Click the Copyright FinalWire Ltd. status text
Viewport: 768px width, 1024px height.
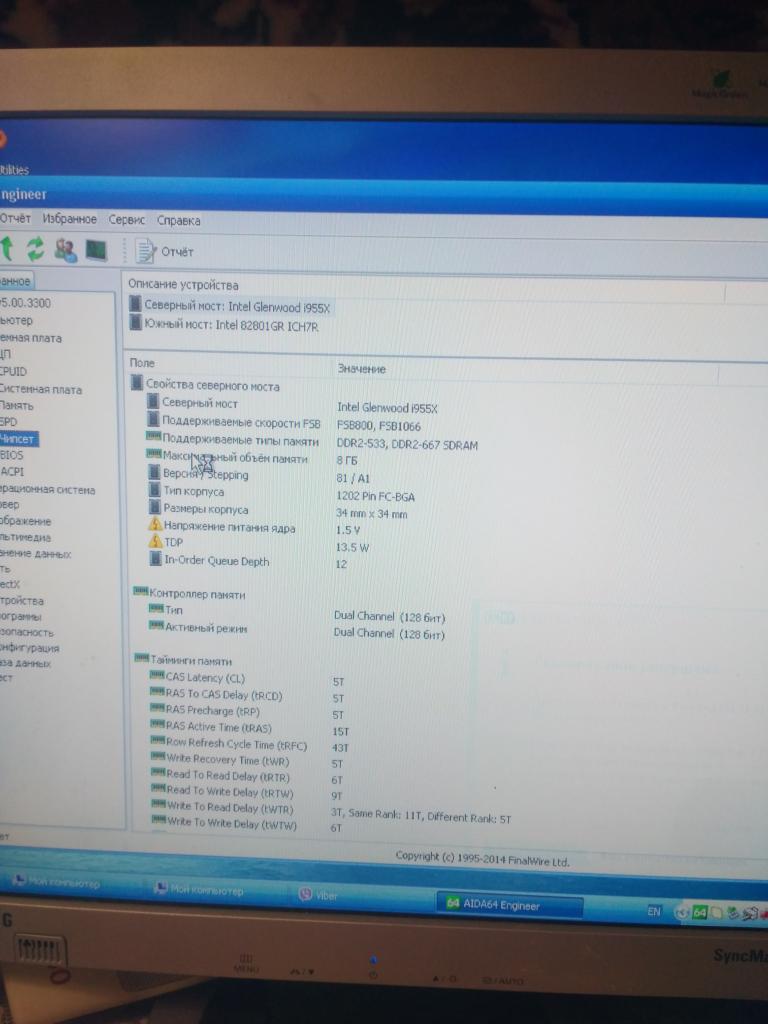tap(482, 859)
